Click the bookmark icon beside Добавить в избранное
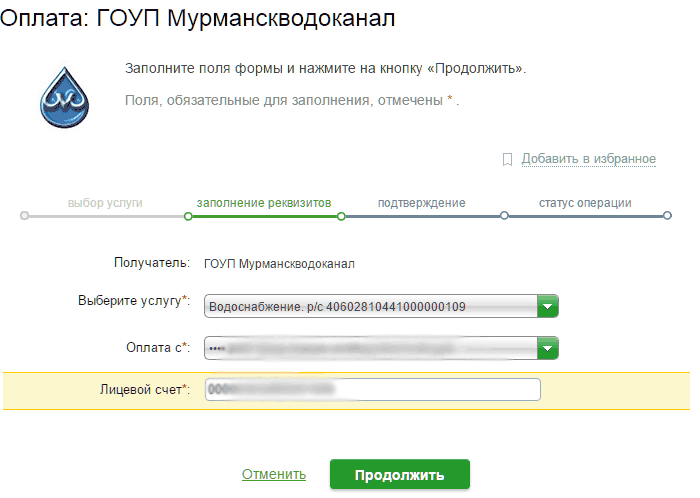This screenshot has height=498, width=700. [507, 159]
